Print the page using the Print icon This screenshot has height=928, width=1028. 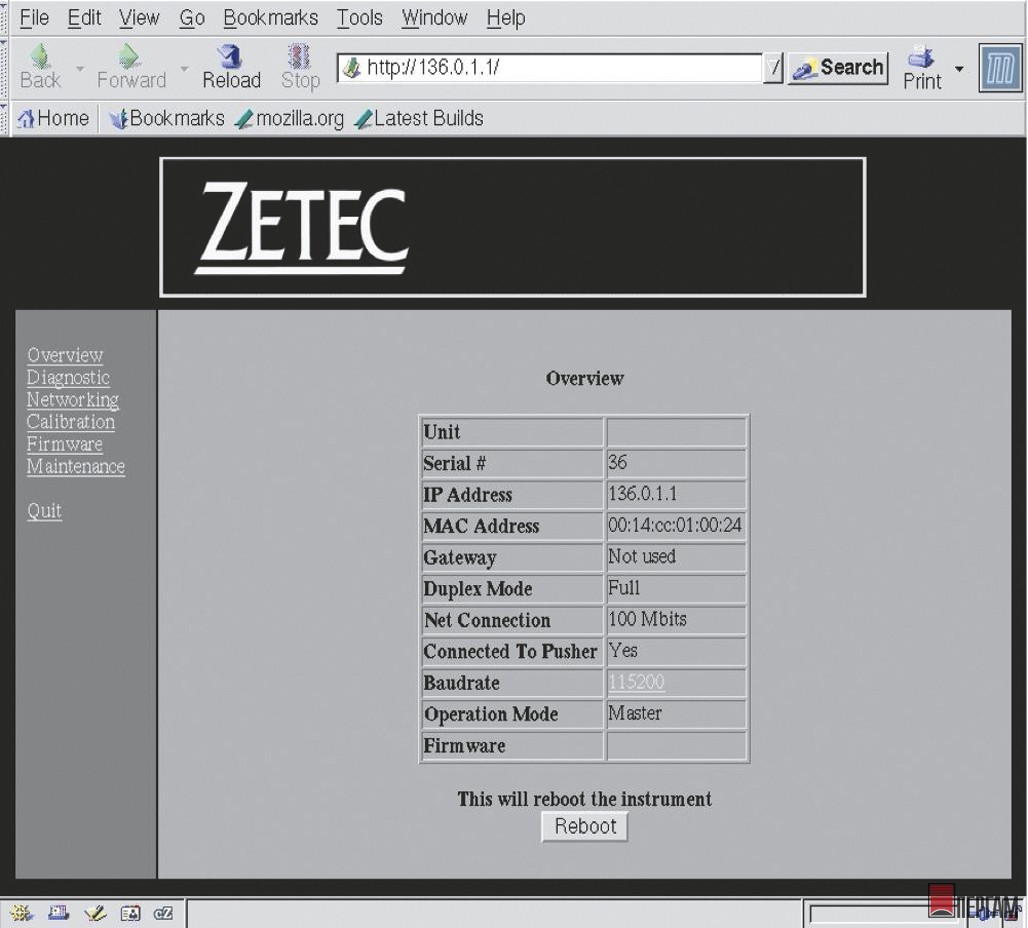tap(922, 67)
